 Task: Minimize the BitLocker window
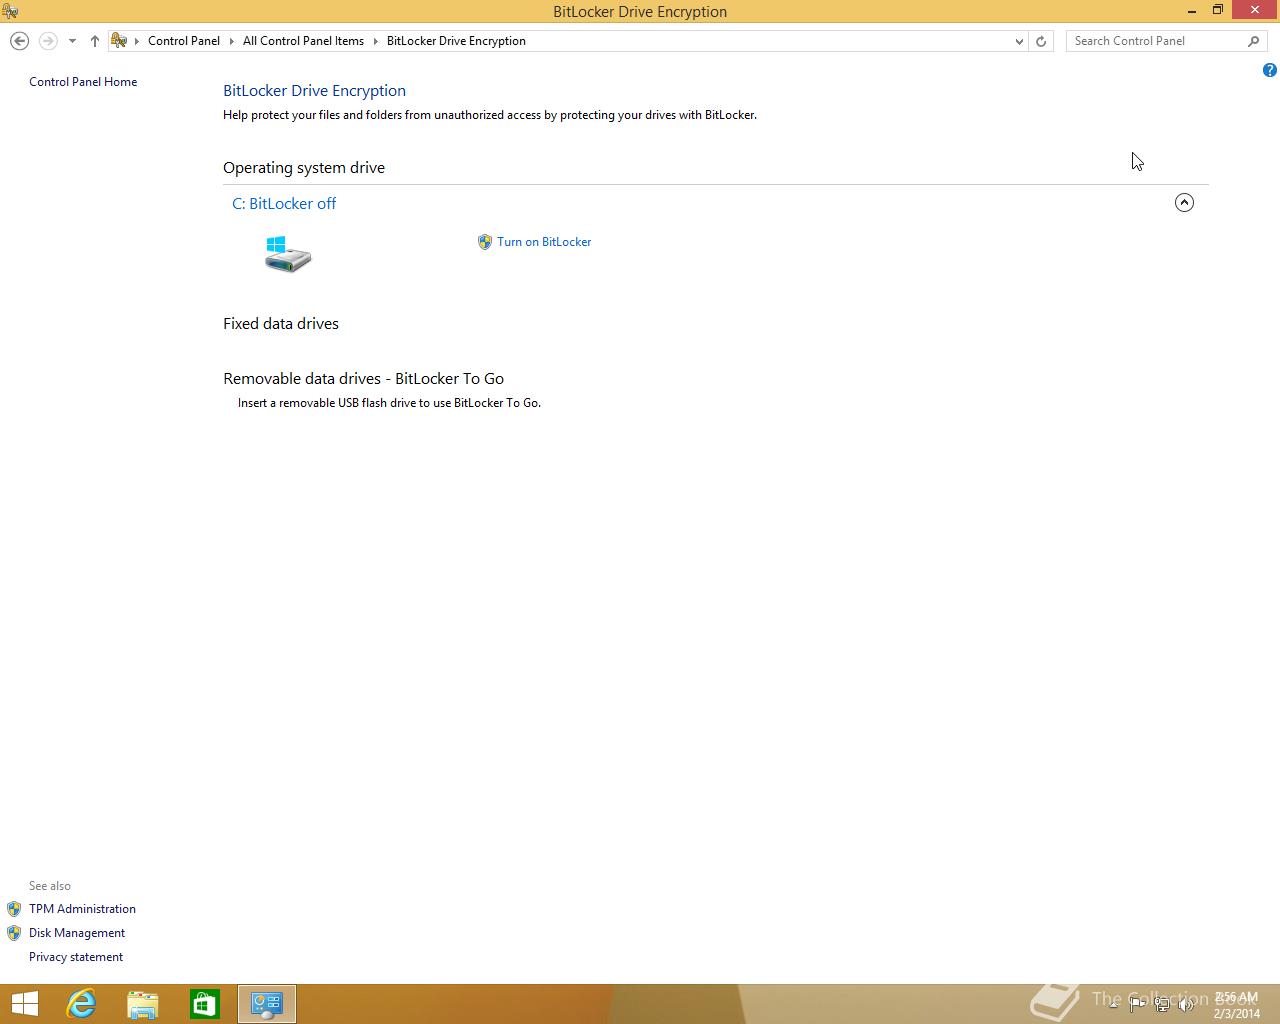coord(1192,11)
